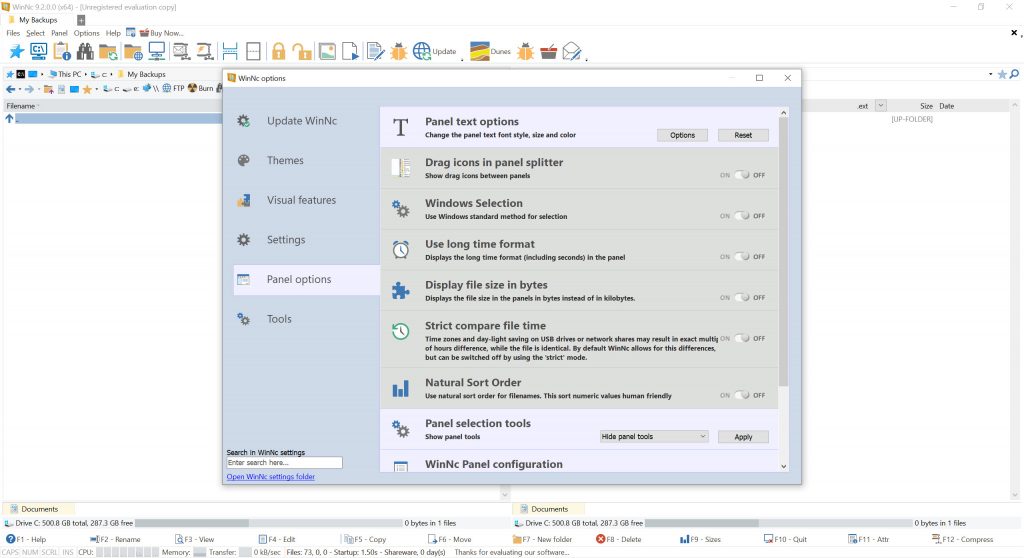Toggle Display file size in bytes switch
This screenshot has width=1024, height=558.
(743, 297)
